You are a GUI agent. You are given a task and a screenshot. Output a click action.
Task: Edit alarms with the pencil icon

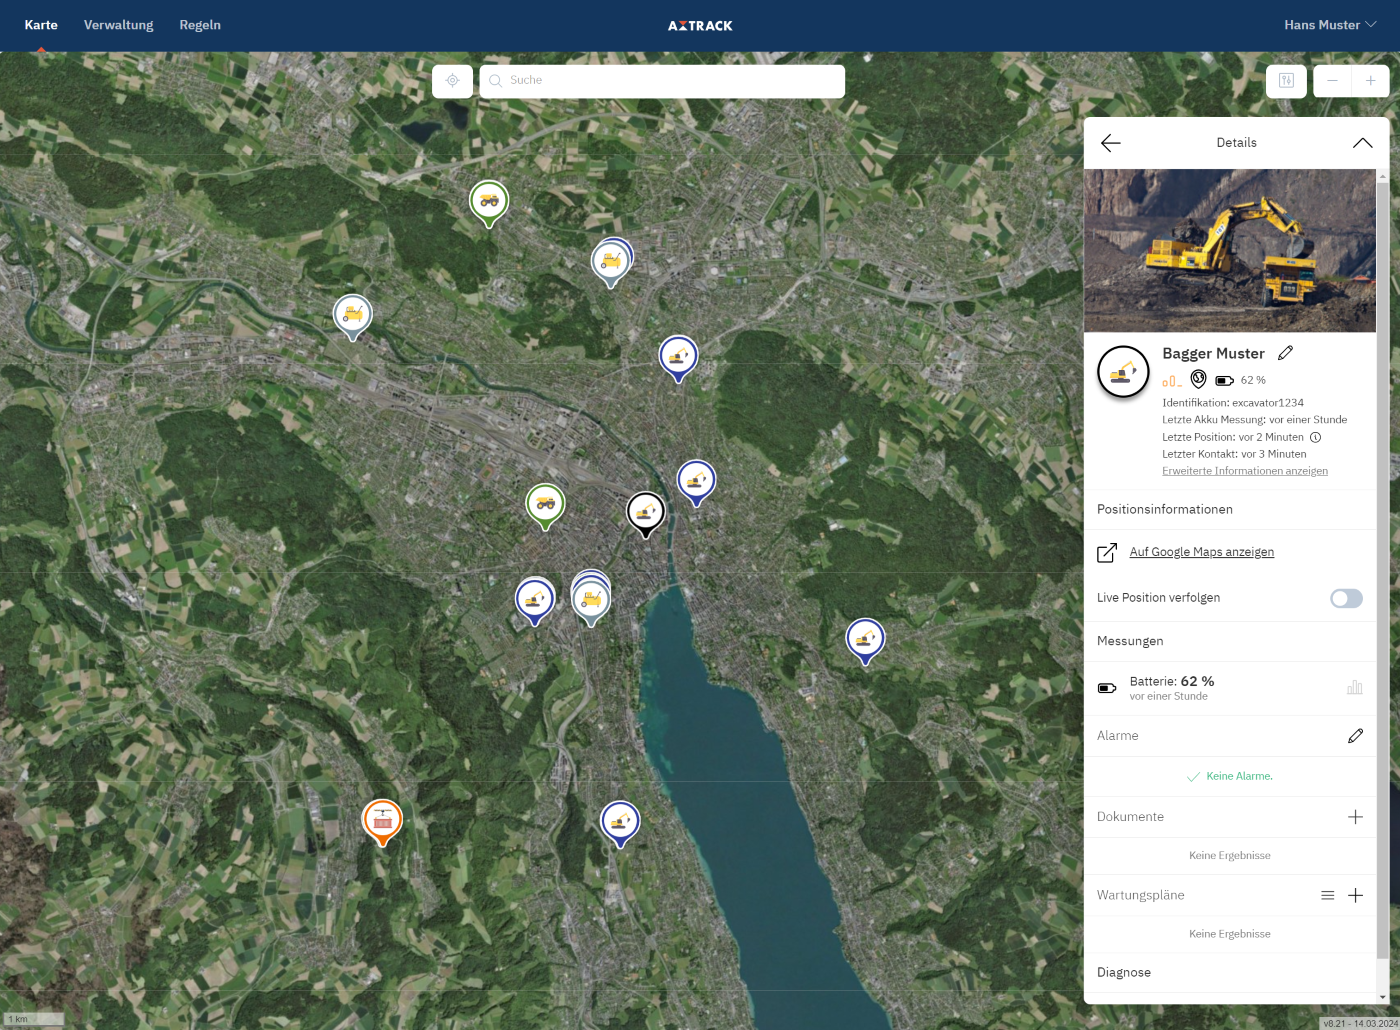point(1355,736)
